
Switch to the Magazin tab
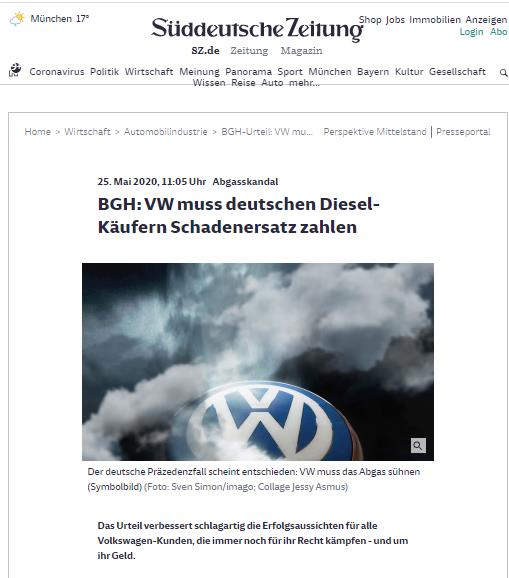(301, 51)
